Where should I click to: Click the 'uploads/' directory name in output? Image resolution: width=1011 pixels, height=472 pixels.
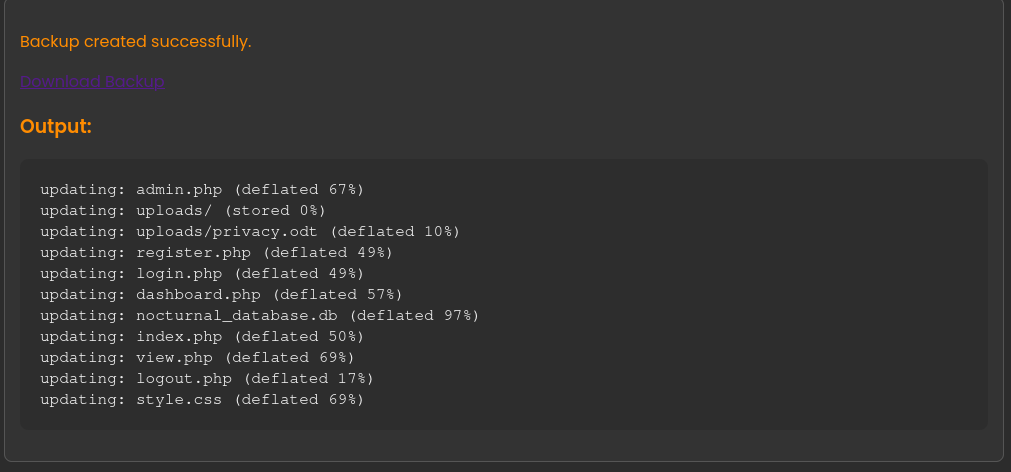pos(175,210)
